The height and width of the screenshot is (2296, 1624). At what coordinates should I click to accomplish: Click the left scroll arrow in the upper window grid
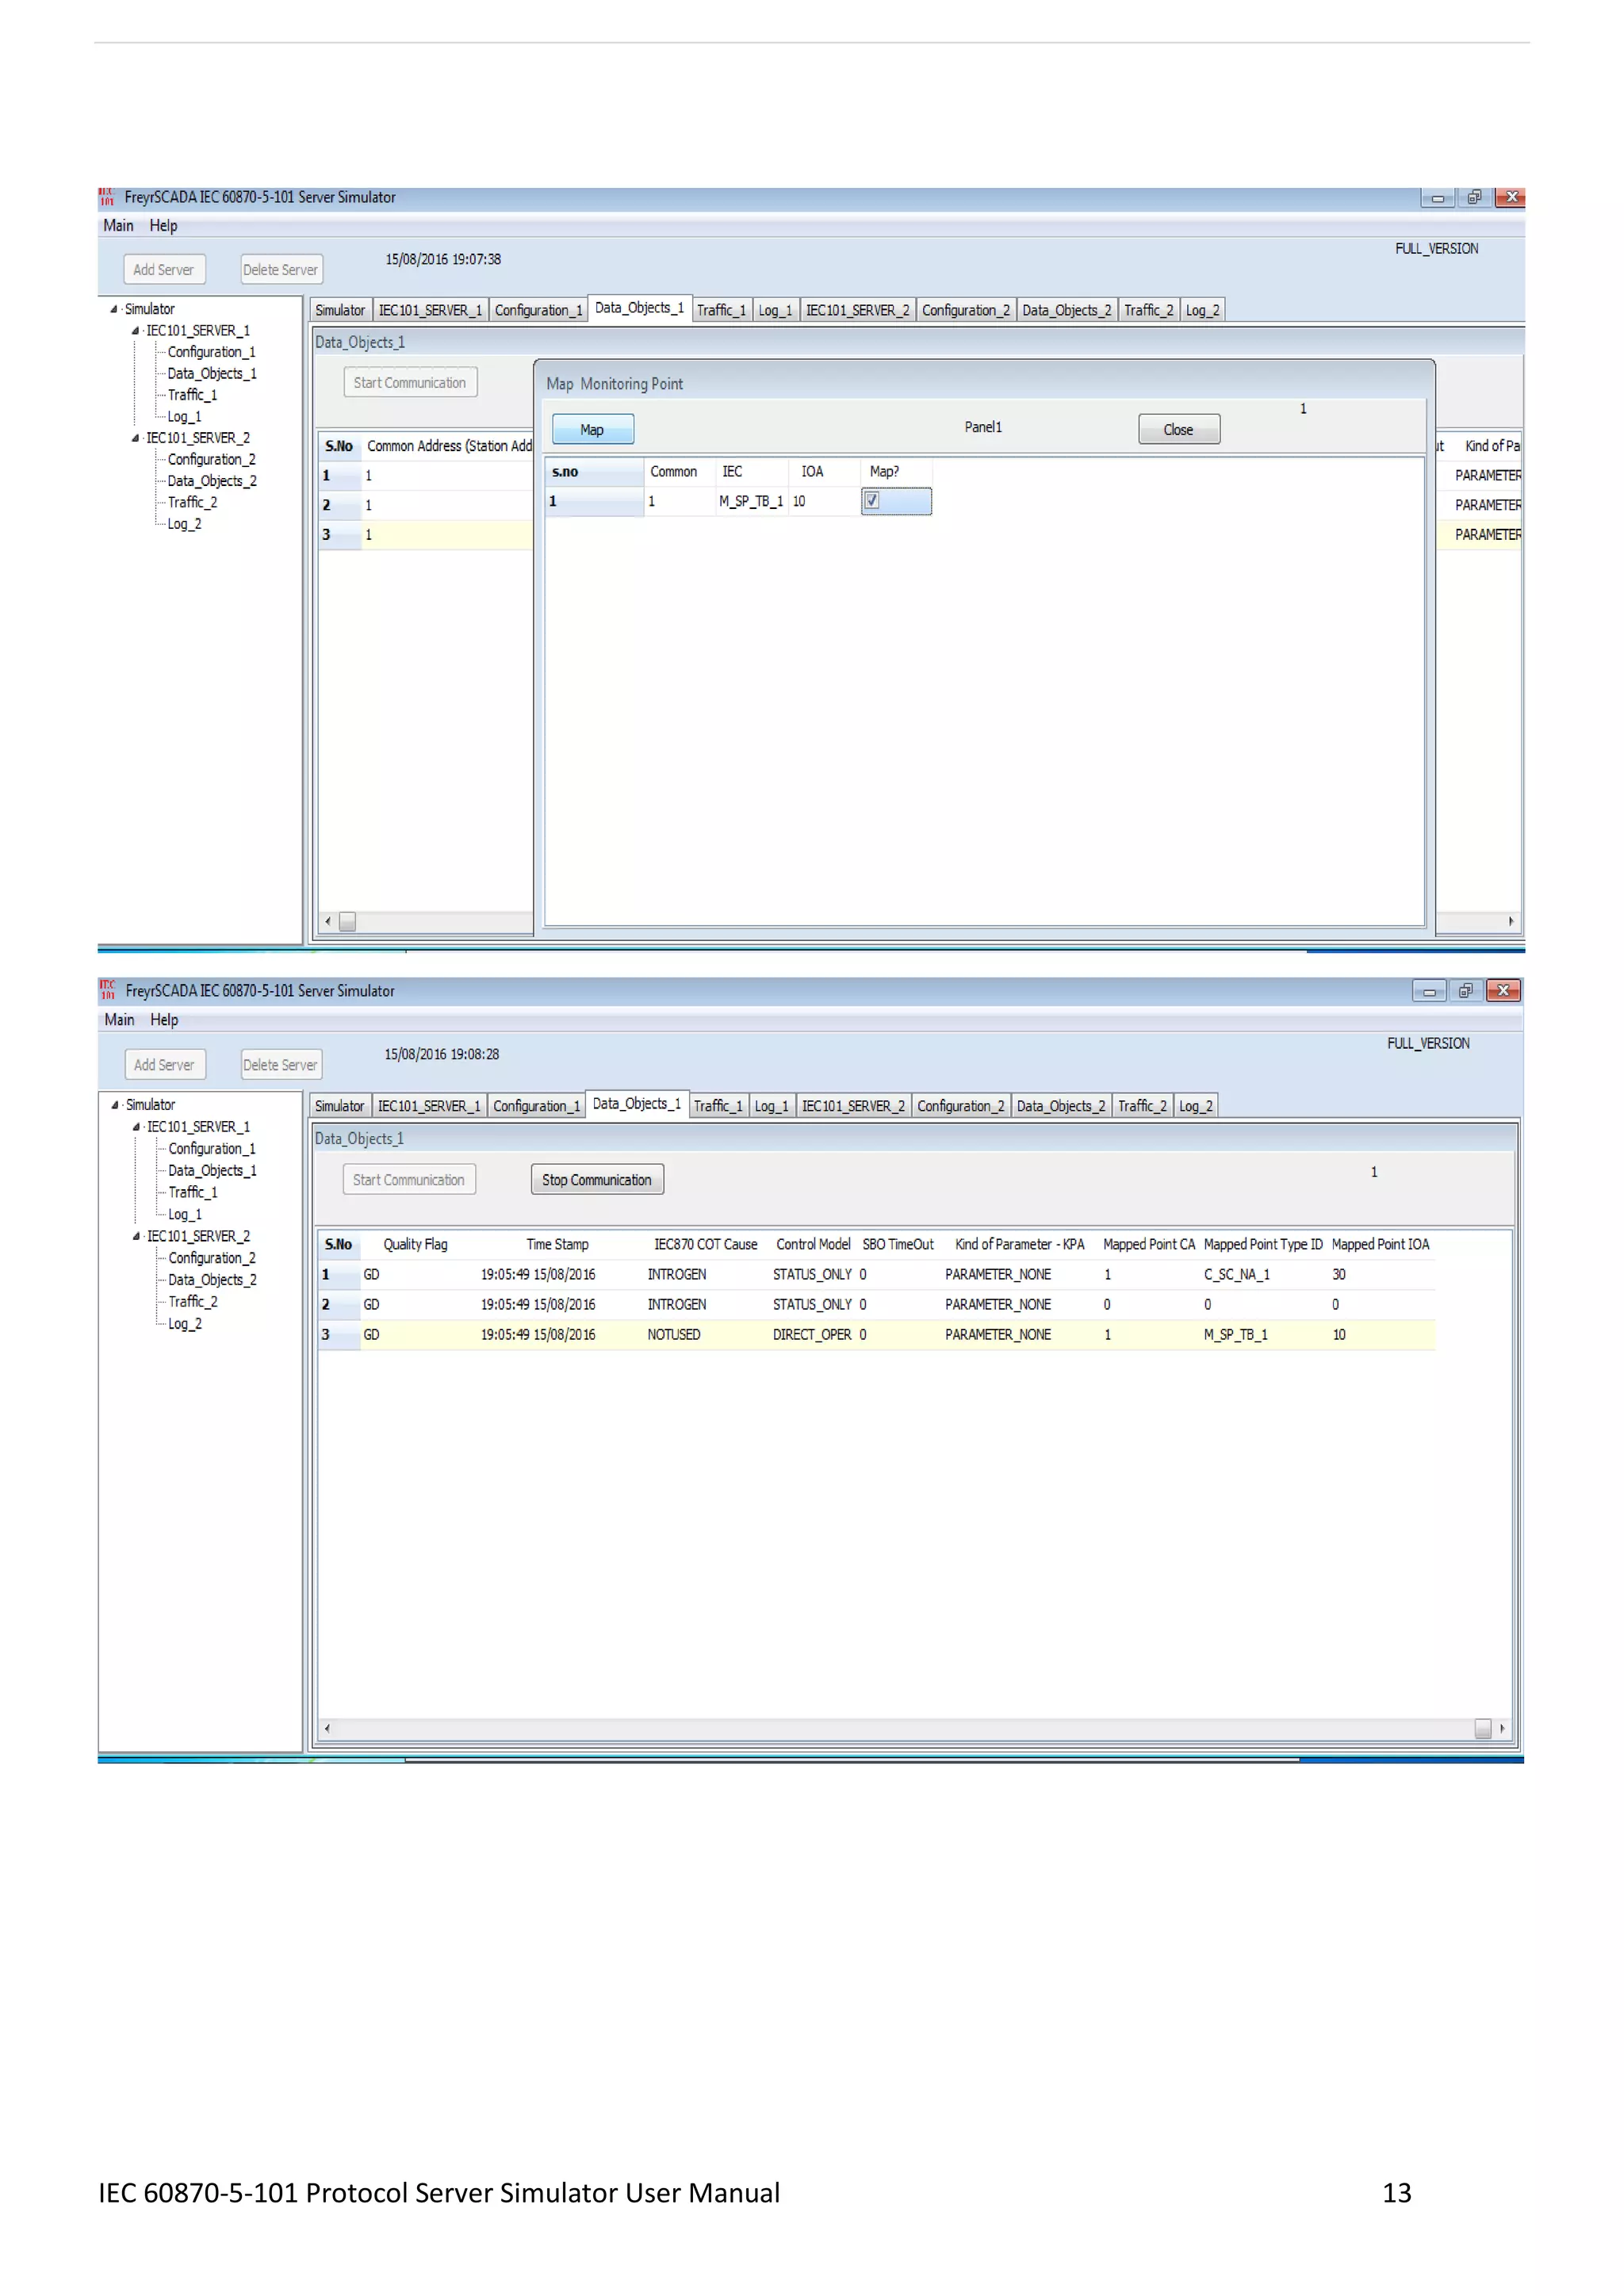coord(328,922)
